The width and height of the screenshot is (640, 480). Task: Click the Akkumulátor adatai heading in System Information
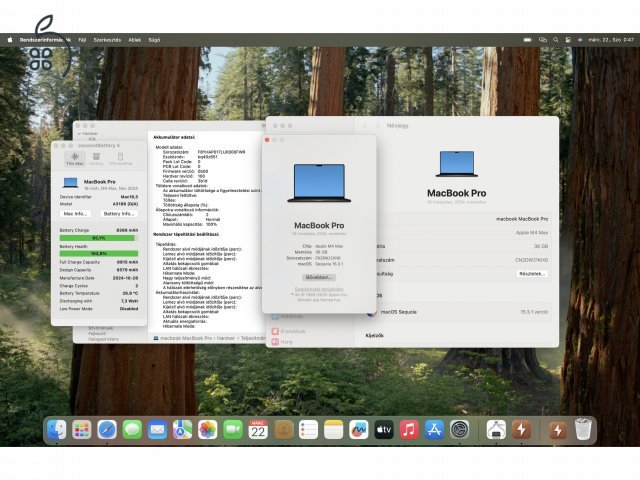point(174,138)
